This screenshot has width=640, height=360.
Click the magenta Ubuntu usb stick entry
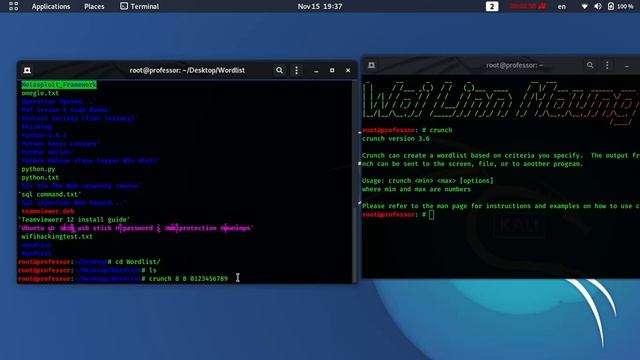136,228
